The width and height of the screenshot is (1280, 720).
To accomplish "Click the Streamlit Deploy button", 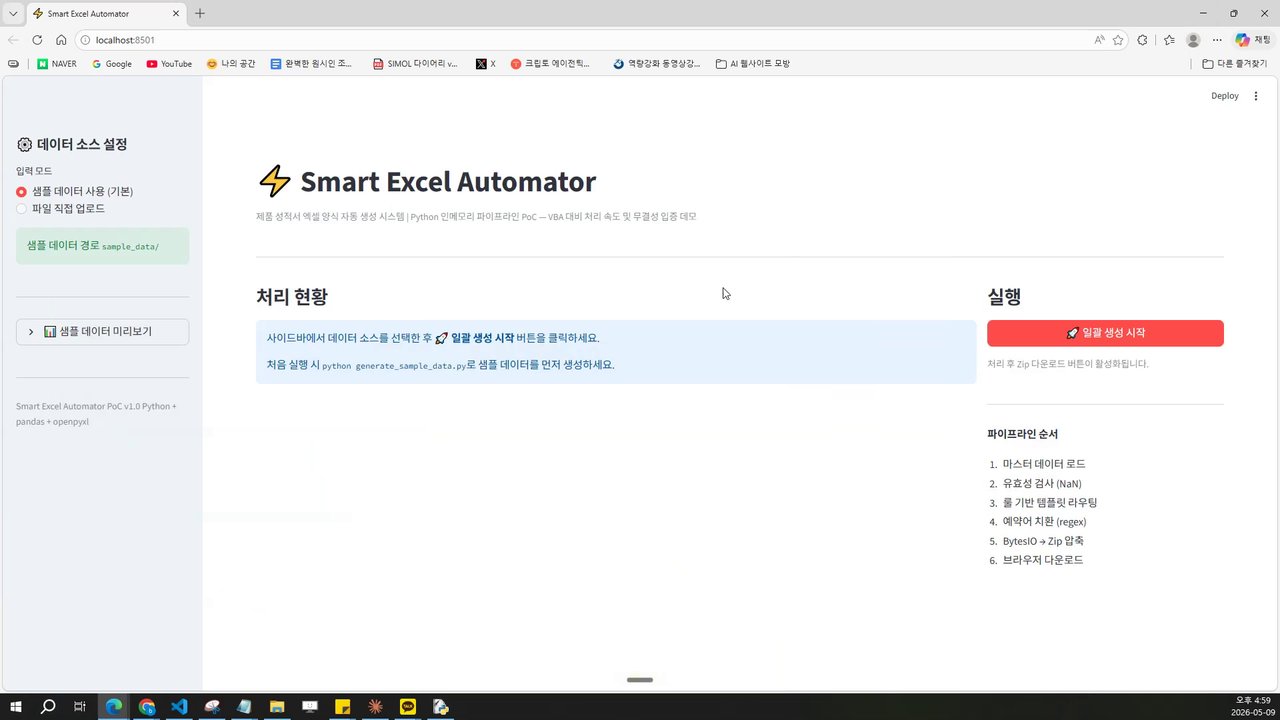I will pos(1225,96).
